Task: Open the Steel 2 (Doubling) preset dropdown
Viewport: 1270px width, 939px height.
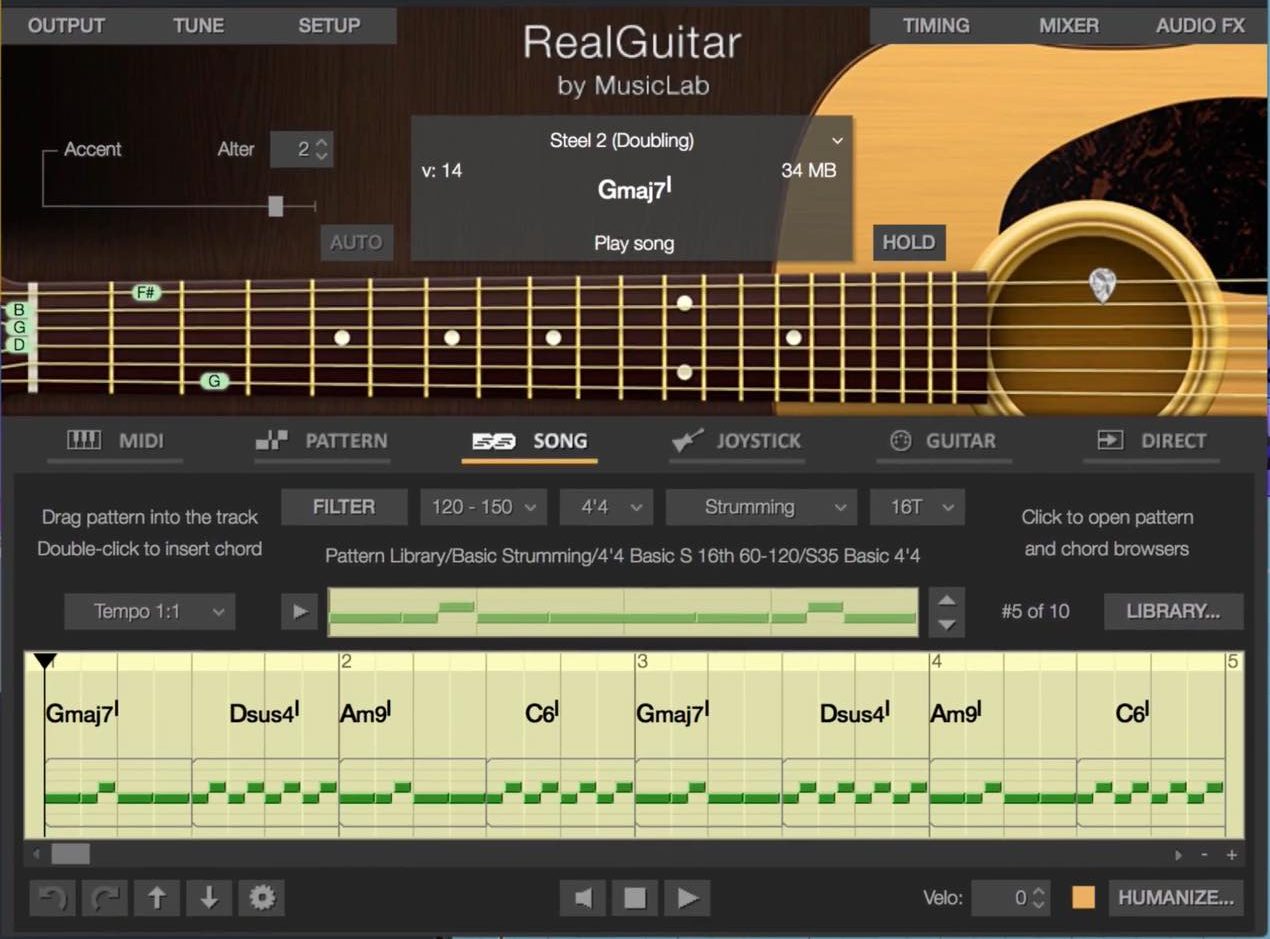Action: point(632,141)
